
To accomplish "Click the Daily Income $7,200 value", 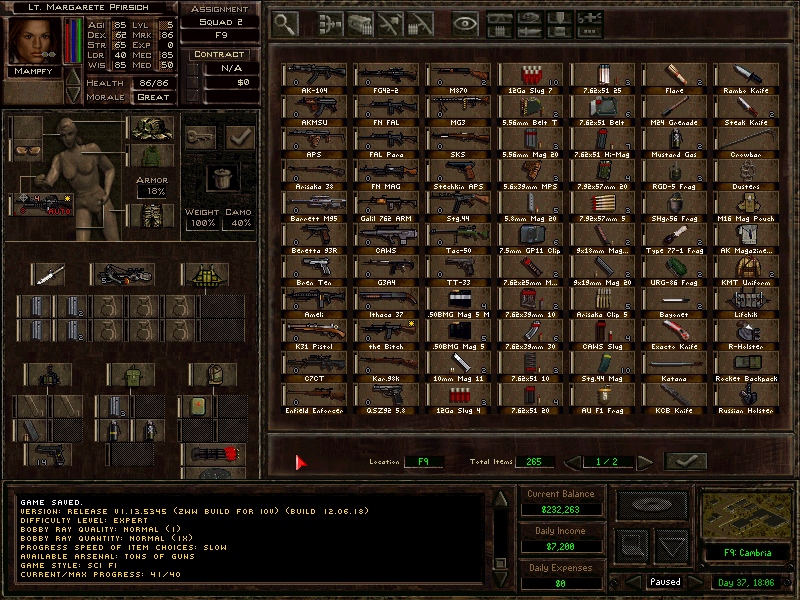I will coord(560,546).
